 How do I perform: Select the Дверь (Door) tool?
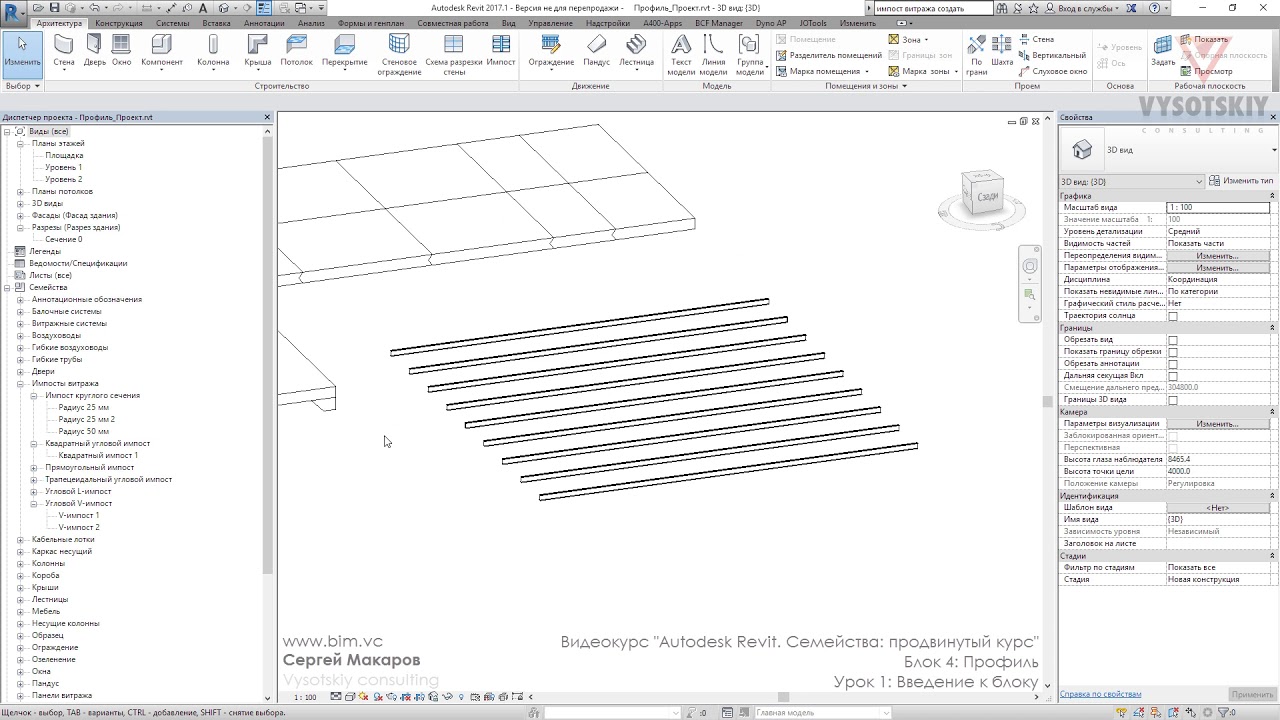click(x=94, y=51)
